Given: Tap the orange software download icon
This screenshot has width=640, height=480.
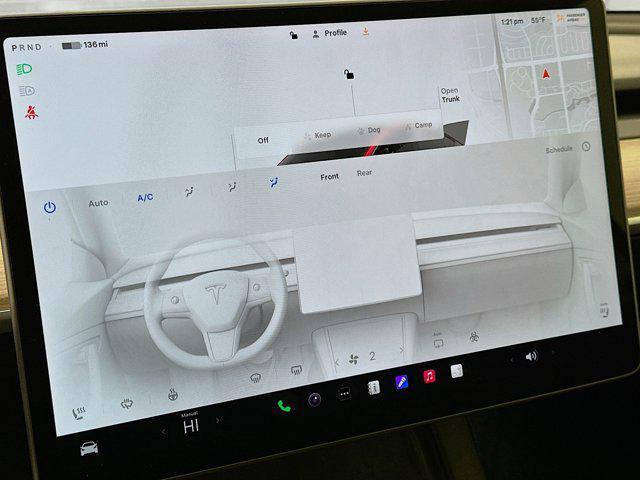Looking at the screenshot, I should click(x=366, y=32).
